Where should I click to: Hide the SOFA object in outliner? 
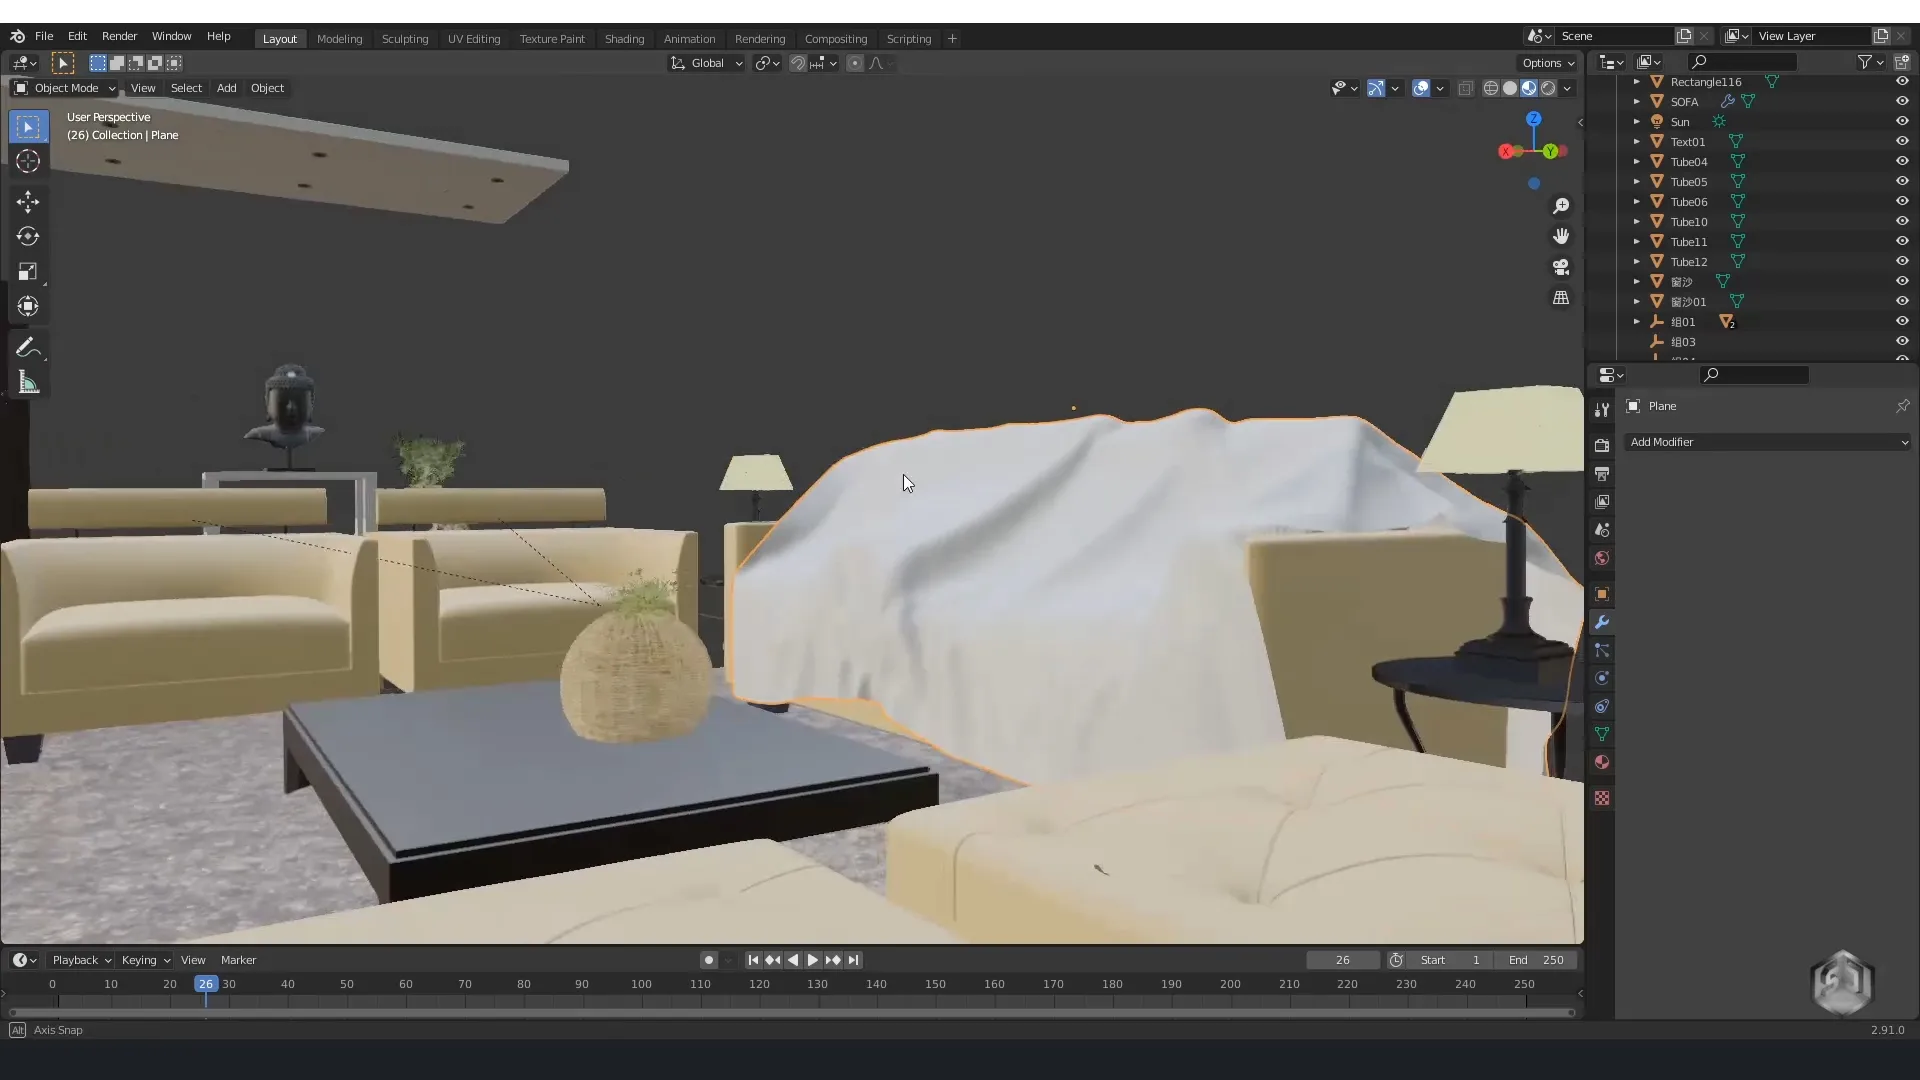tap(1902, 101)
